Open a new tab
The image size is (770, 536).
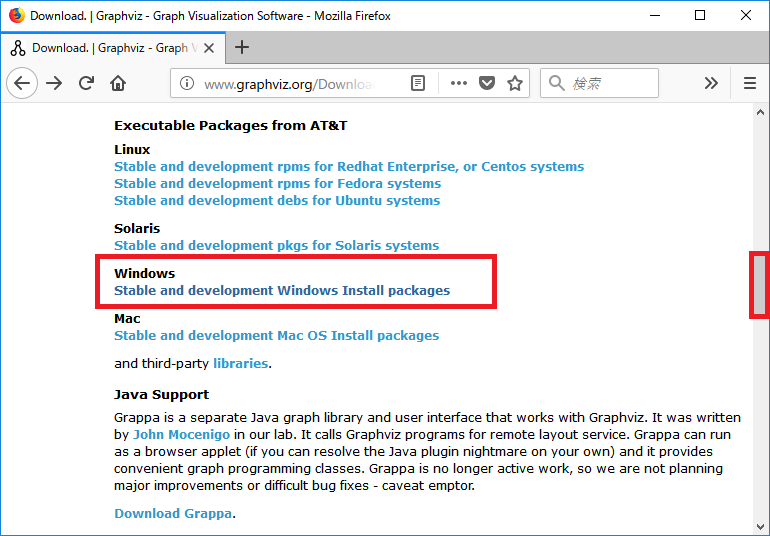(242, 48)
